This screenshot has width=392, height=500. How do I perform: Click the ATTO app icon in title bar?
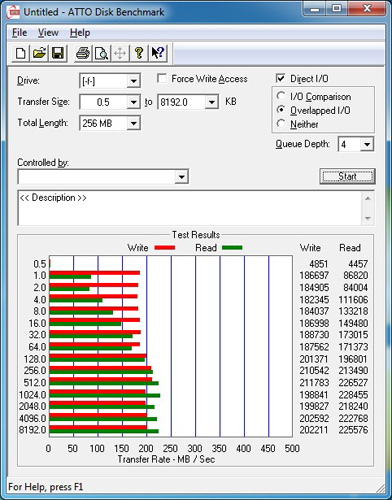coord(14,13)
